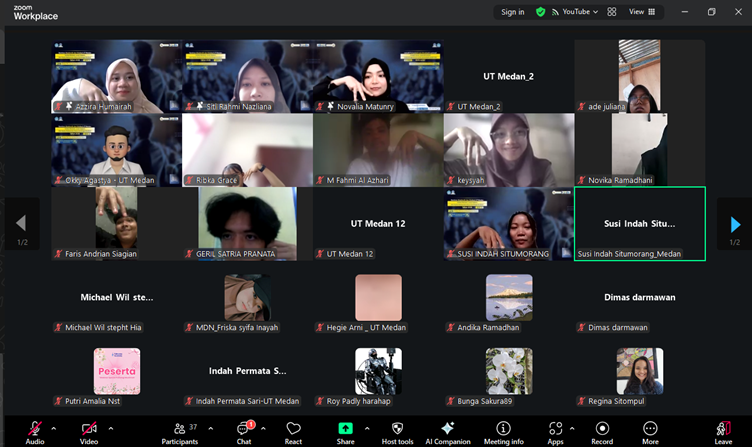
Task: Expand audio options arrow next to Audio
Action: coord(54,428)
